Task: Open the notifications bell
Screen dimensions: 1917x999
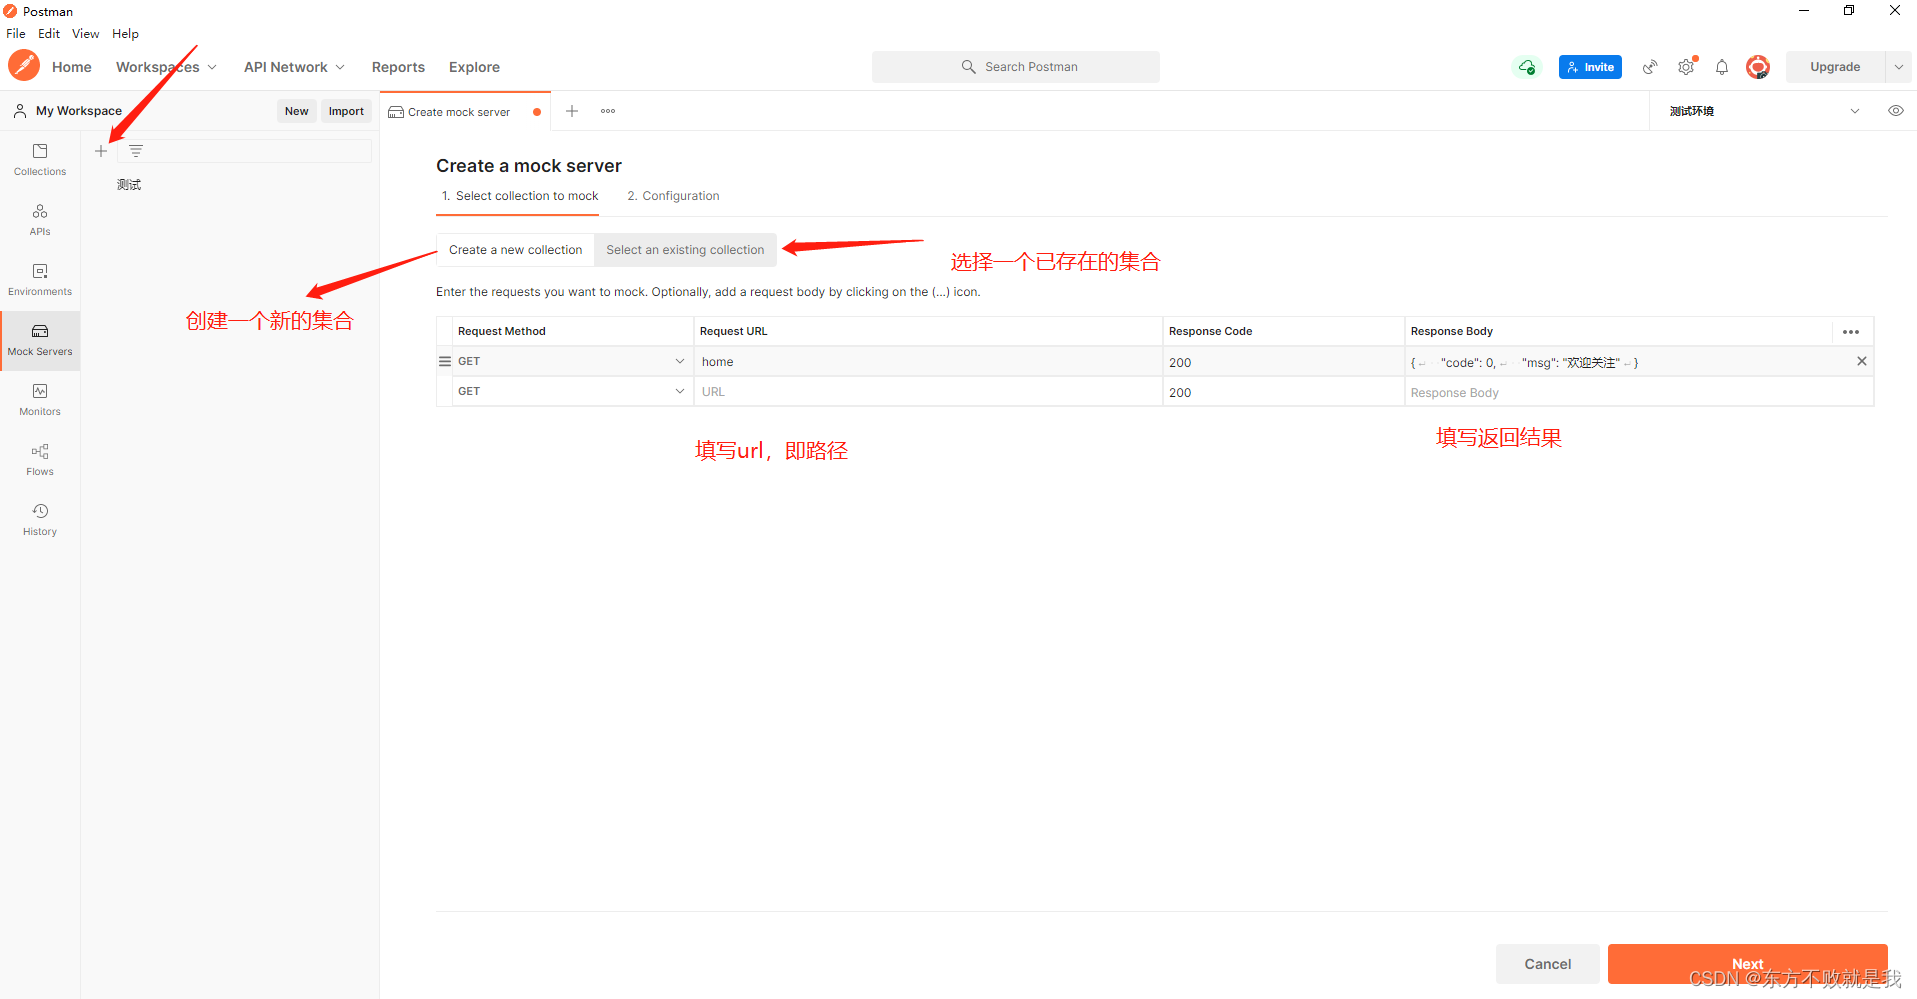Action: [1722, 66]
